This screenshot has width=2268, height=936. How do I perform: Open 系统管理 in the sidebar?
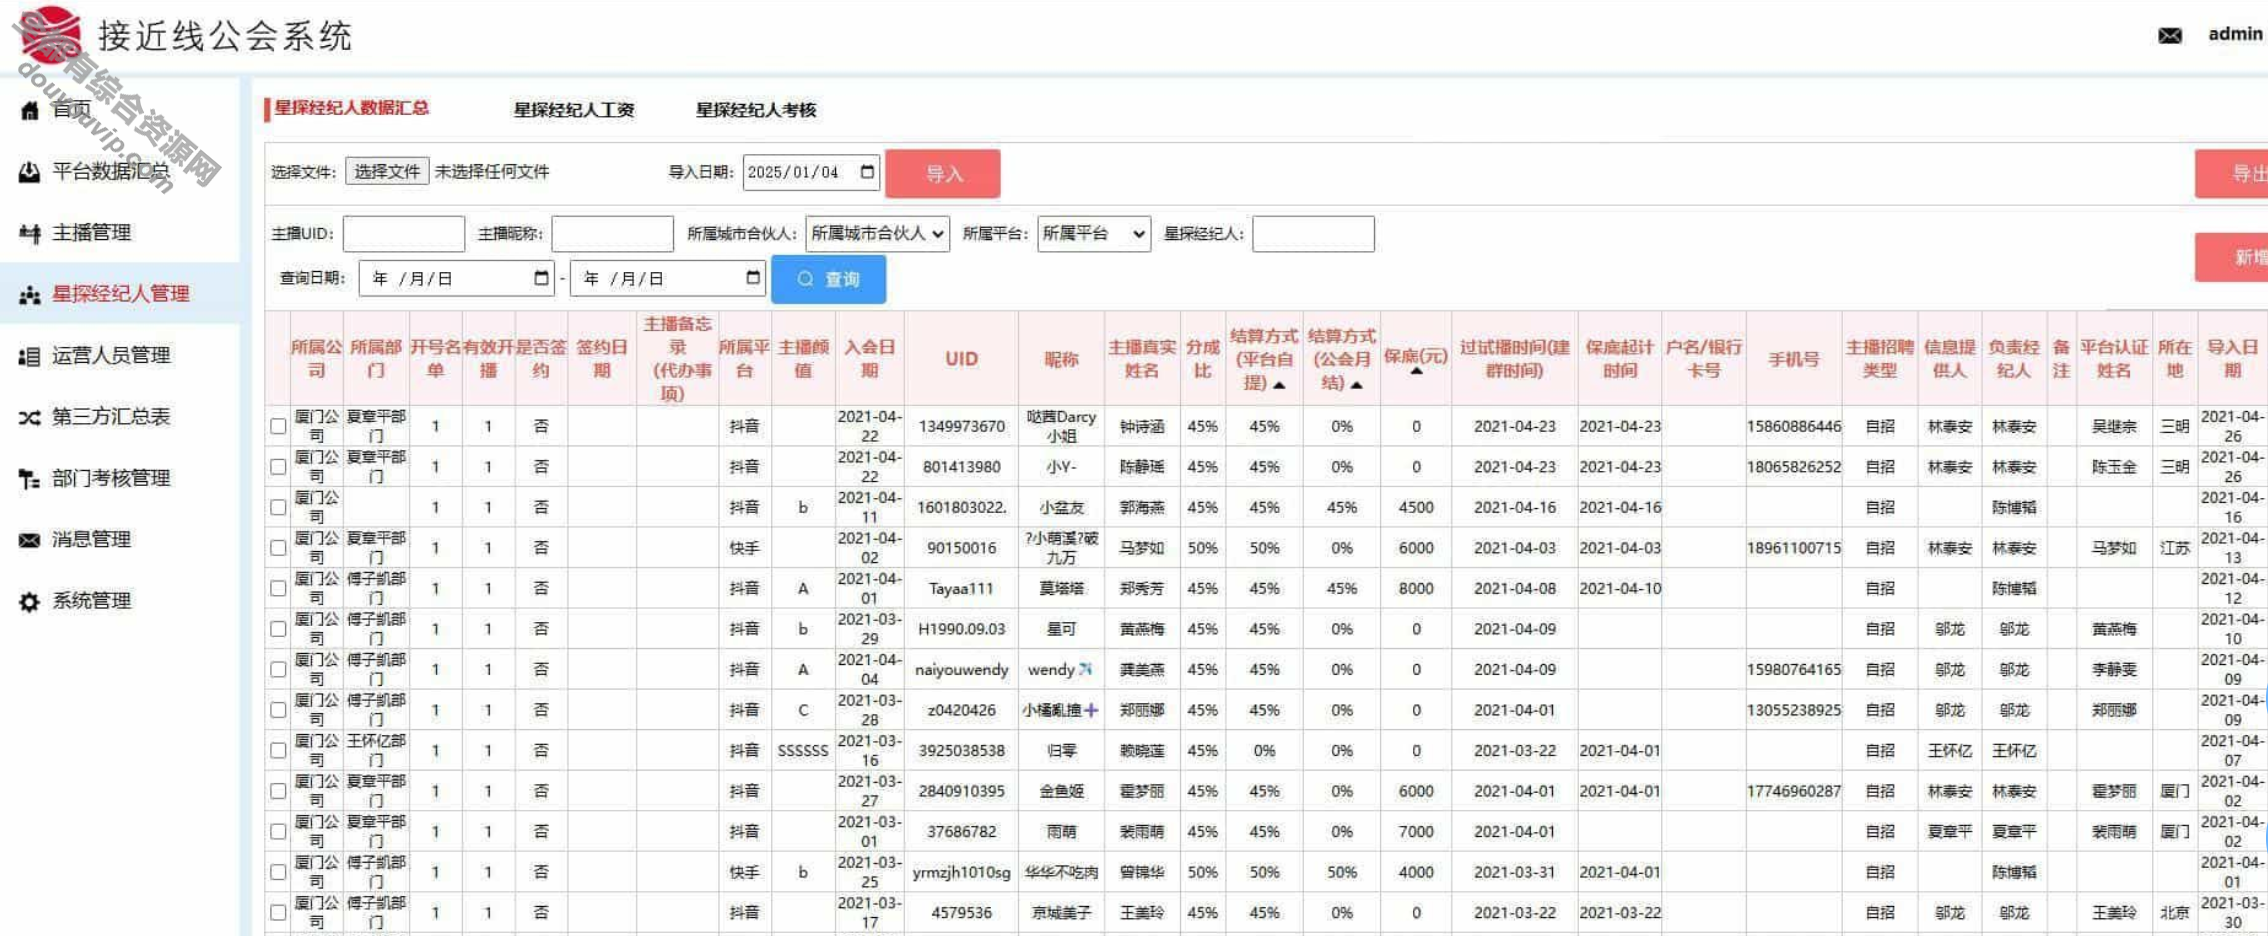point(91,601)
